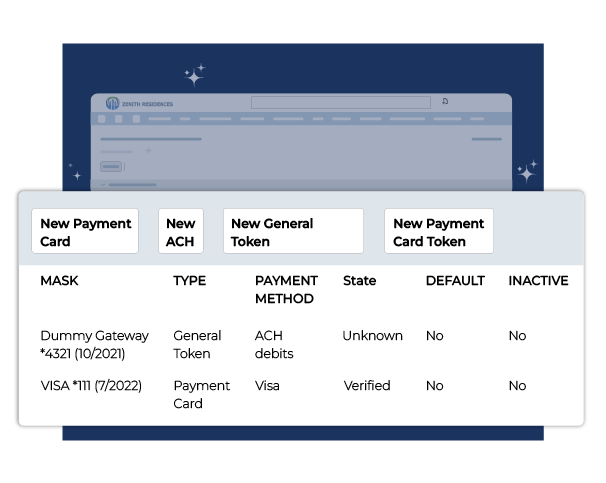Screen dimensions: 606x483
Task: Click the Unknown state value
Action: click(372, 336)
